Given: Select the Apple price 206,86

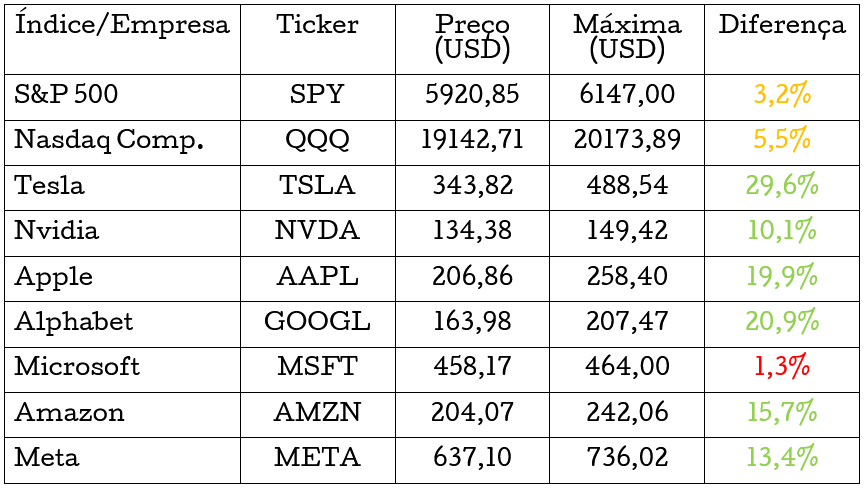Looking at the screenshot, I should point(472,277).
